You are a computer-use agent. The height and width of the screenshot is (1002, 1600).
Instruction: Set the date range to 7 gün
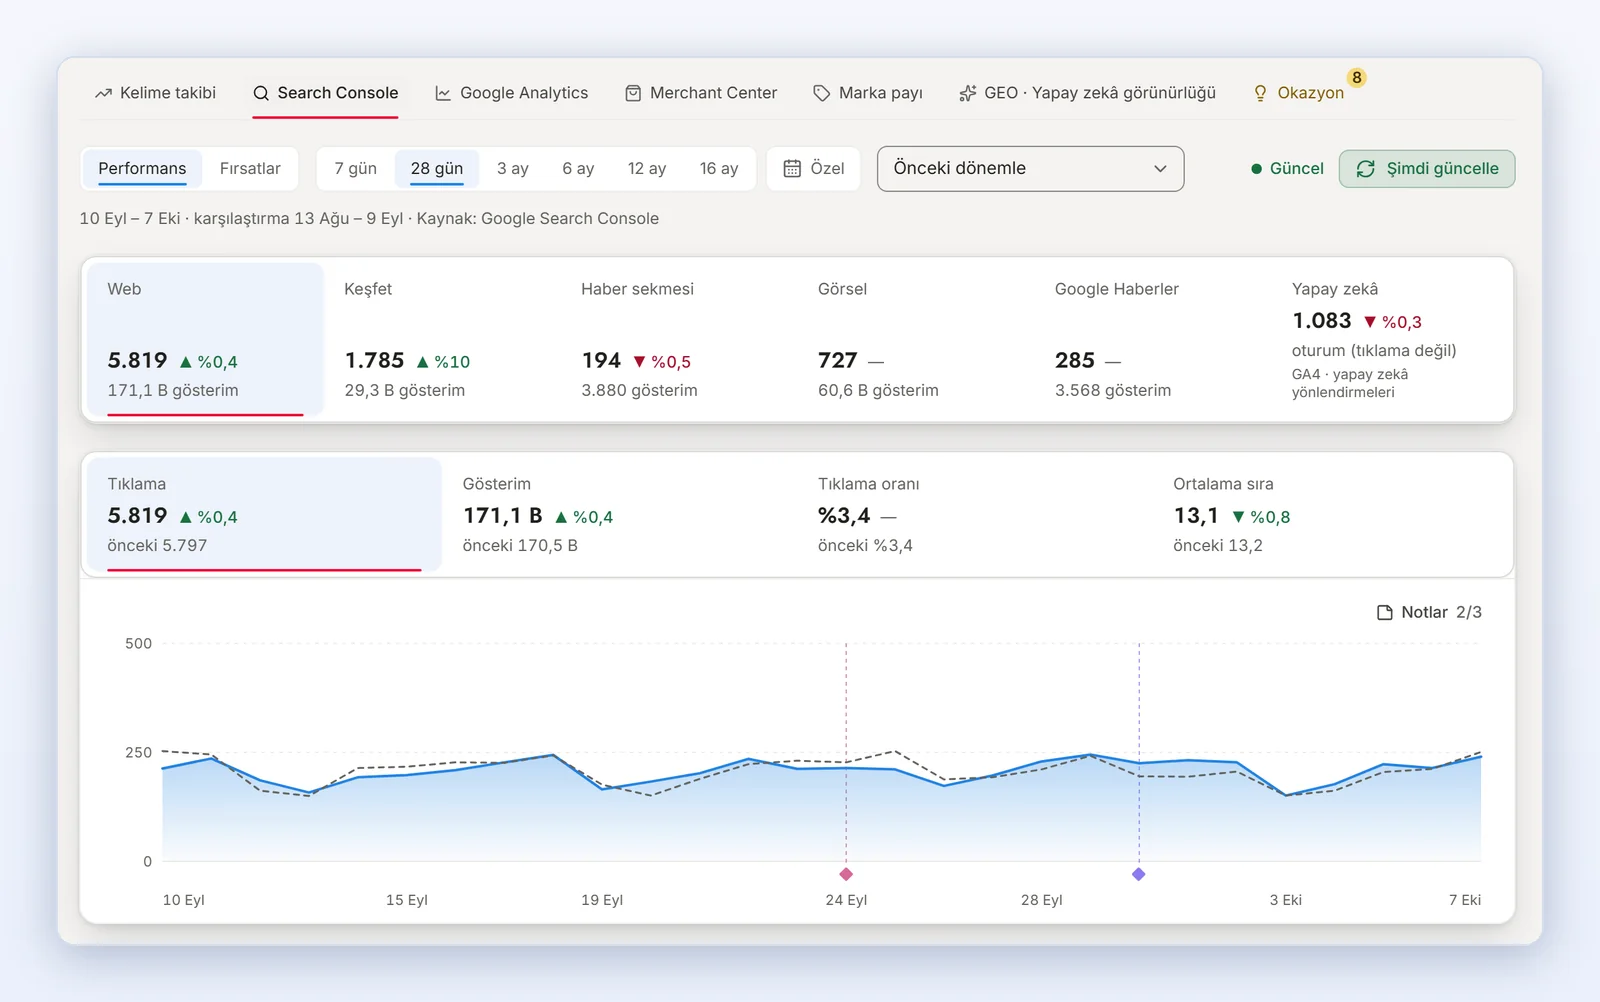pos(356,169)
